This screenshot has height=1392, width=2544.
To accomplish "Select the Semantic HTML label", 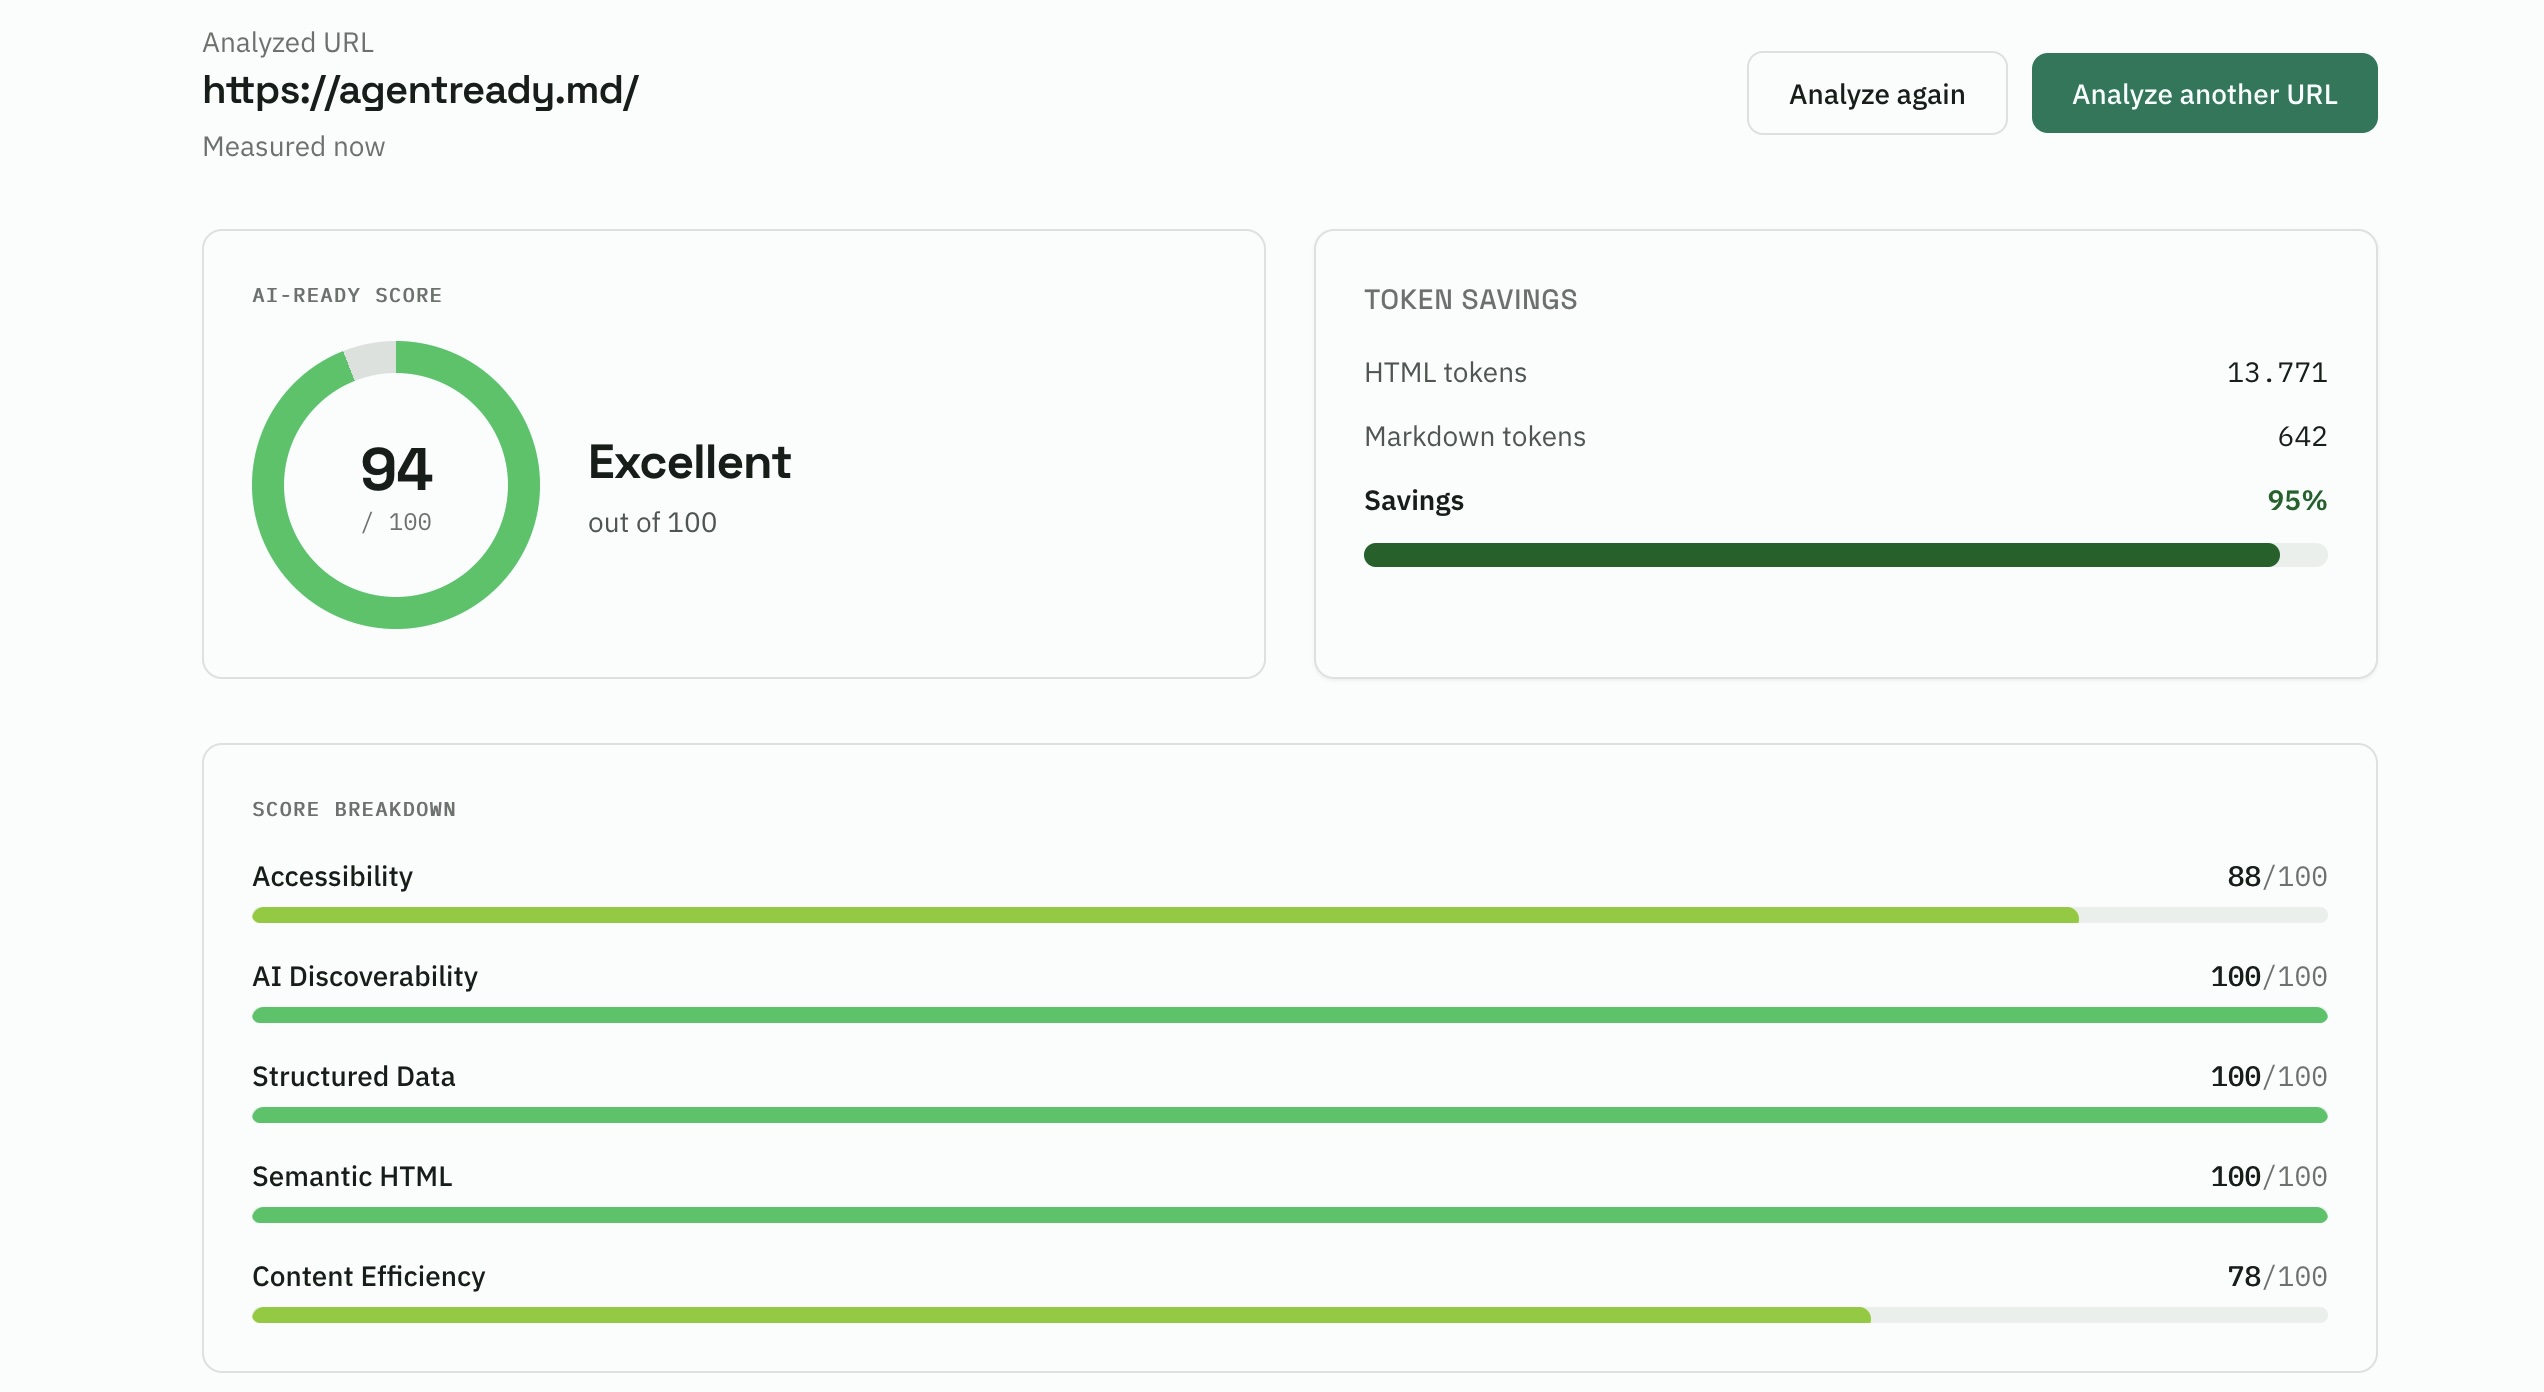I will (352, 1176).
